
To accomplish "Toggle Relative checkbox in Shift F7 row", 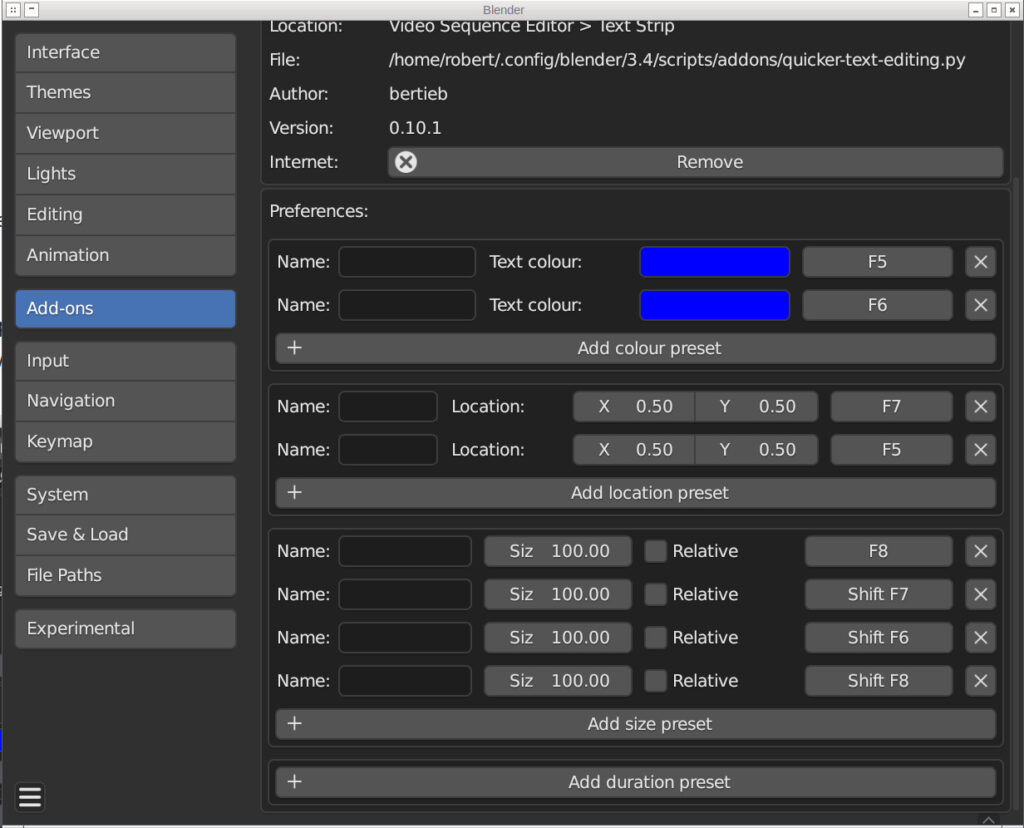I will click(x=655, y=594).
